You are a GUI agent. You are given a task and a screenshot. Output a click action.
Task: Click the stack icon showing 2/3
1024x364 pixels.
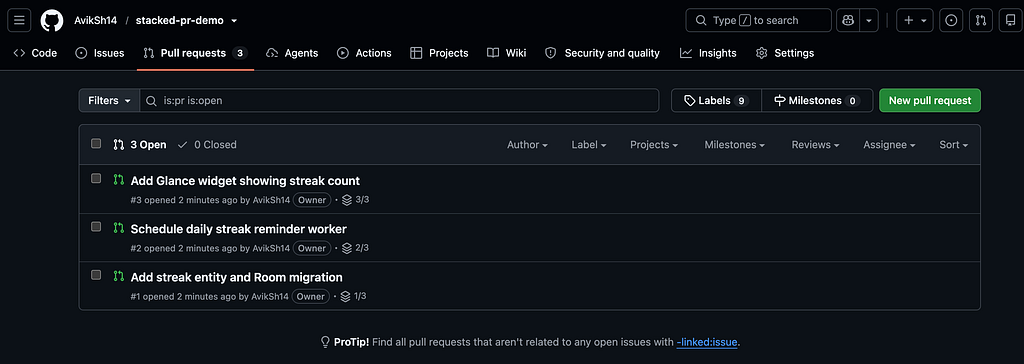[x=346, y=248]
